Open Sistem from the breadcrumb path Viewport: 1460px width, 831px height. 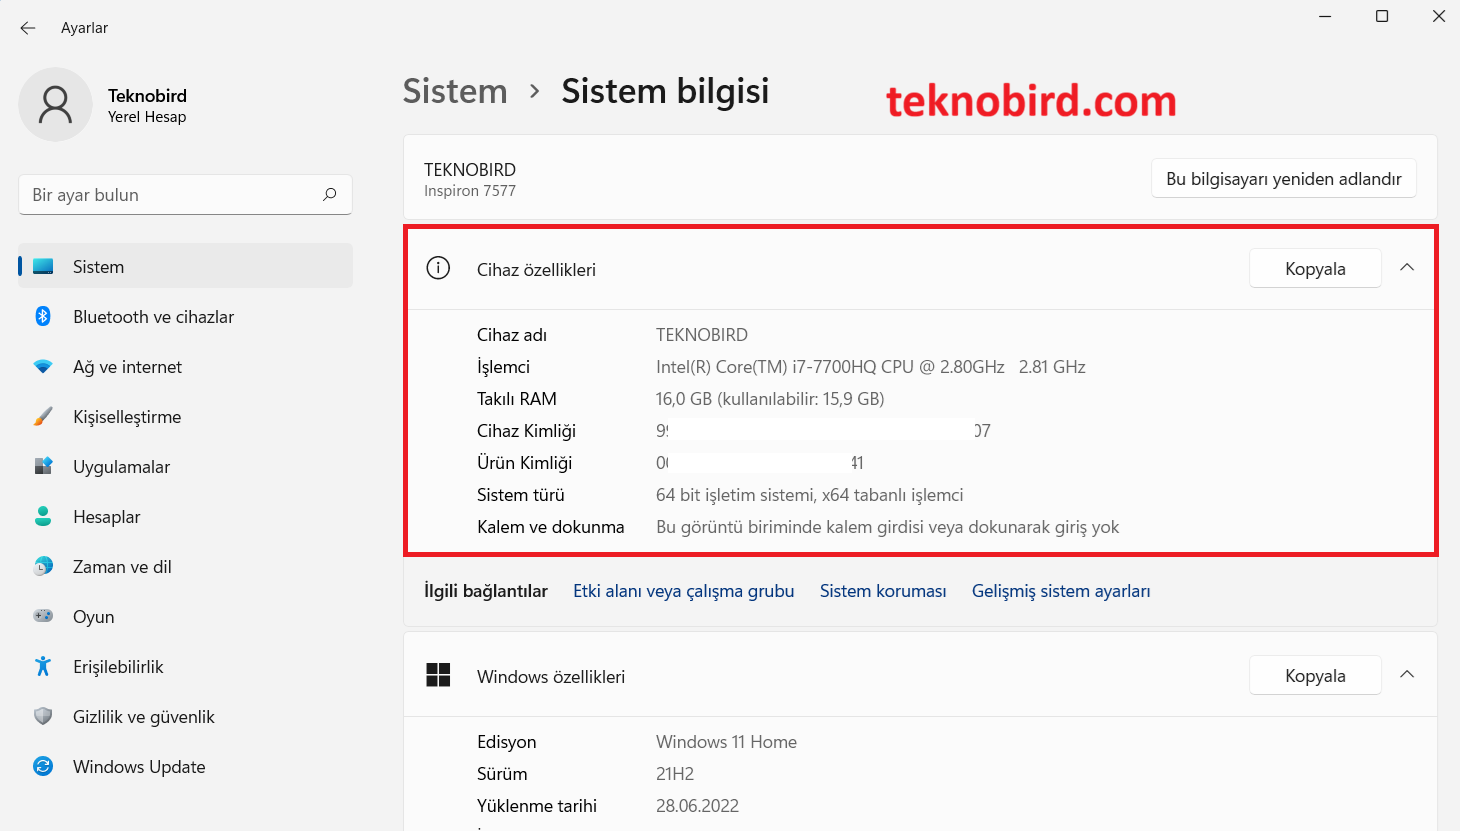coord(455,91)
